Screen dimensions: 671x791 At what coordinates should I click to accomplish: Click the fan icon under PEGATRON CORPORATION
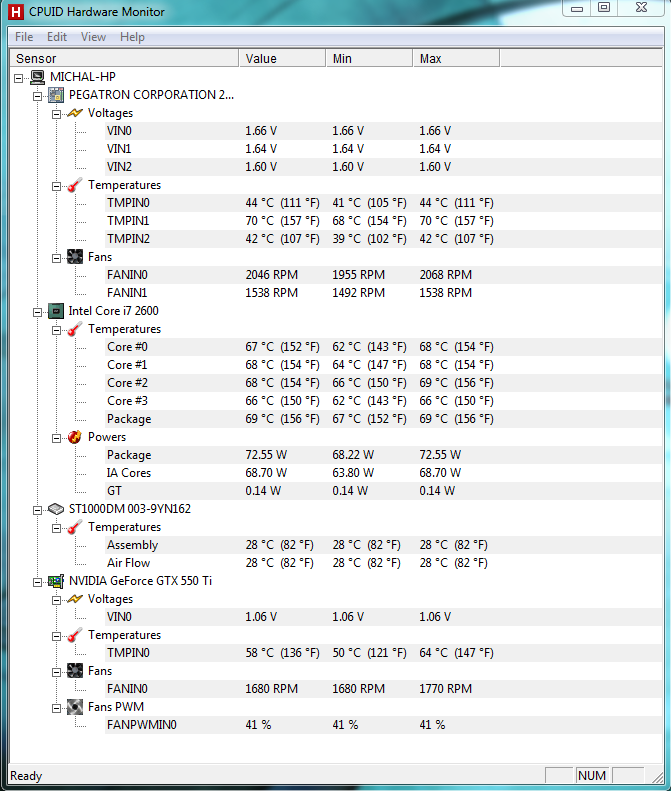pos(75,257)
